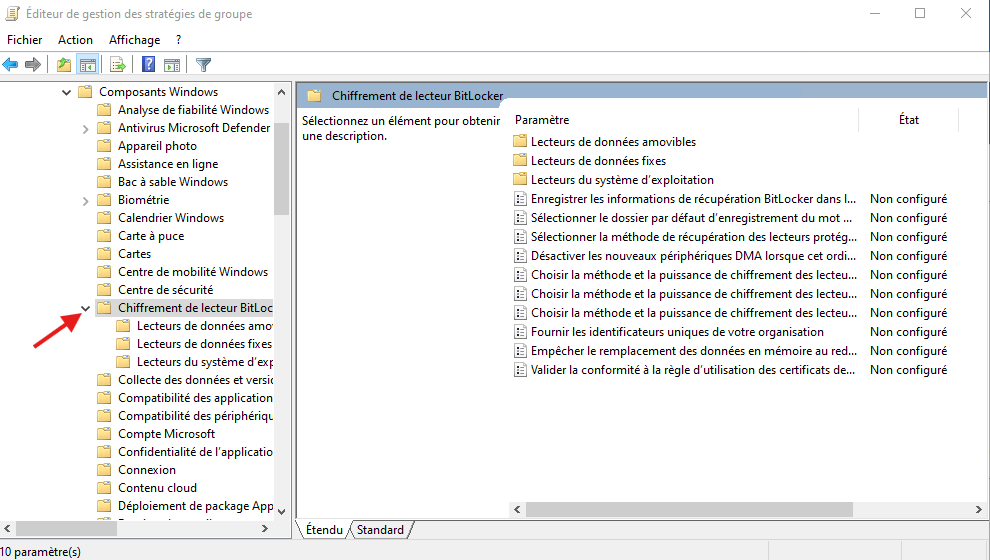Click list pane horizontal scrollbar left arrow
Image resolution: width=990 pixels, height=560 pixels.
coord(518,509)
